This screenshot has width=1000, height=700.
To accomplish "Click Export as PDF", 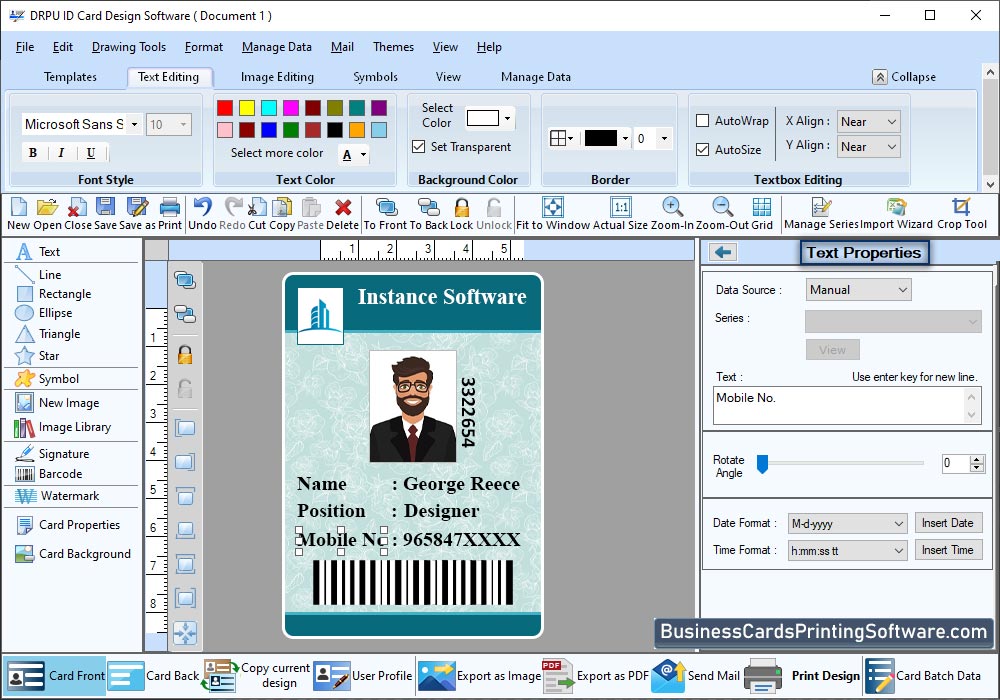I will tap(596, 676).
